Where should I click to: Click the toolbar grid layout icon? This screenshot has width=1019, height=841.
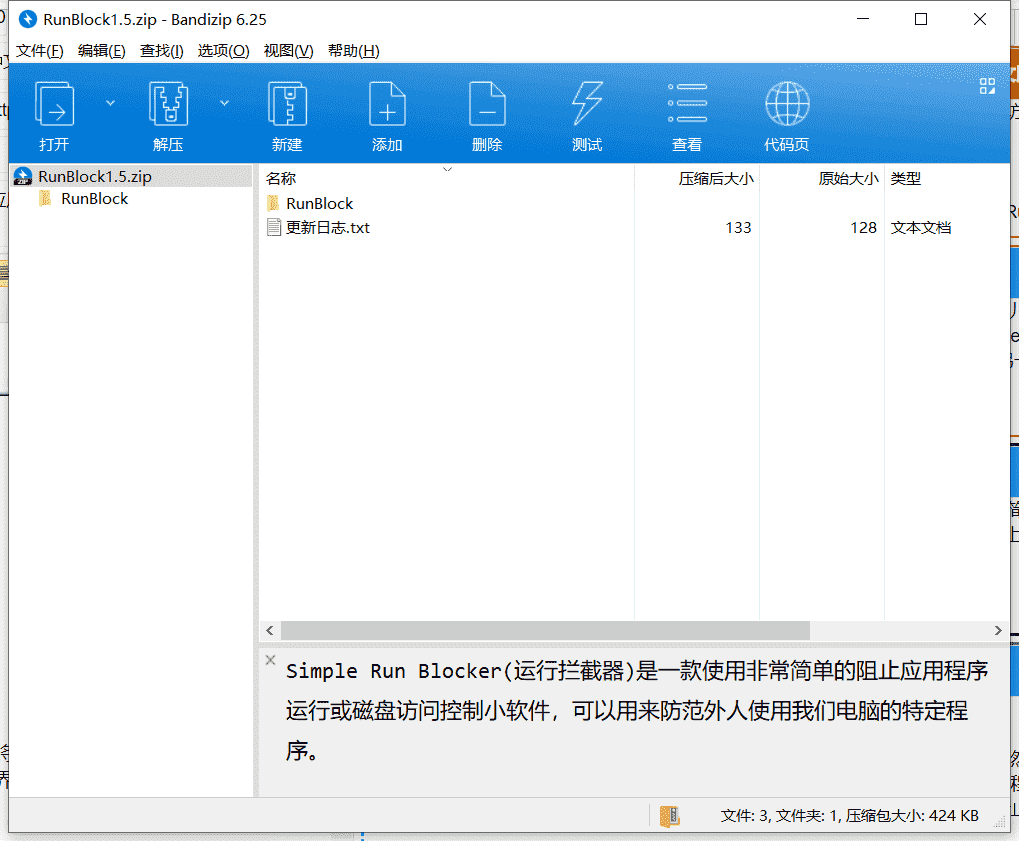[x=987, y=86]
